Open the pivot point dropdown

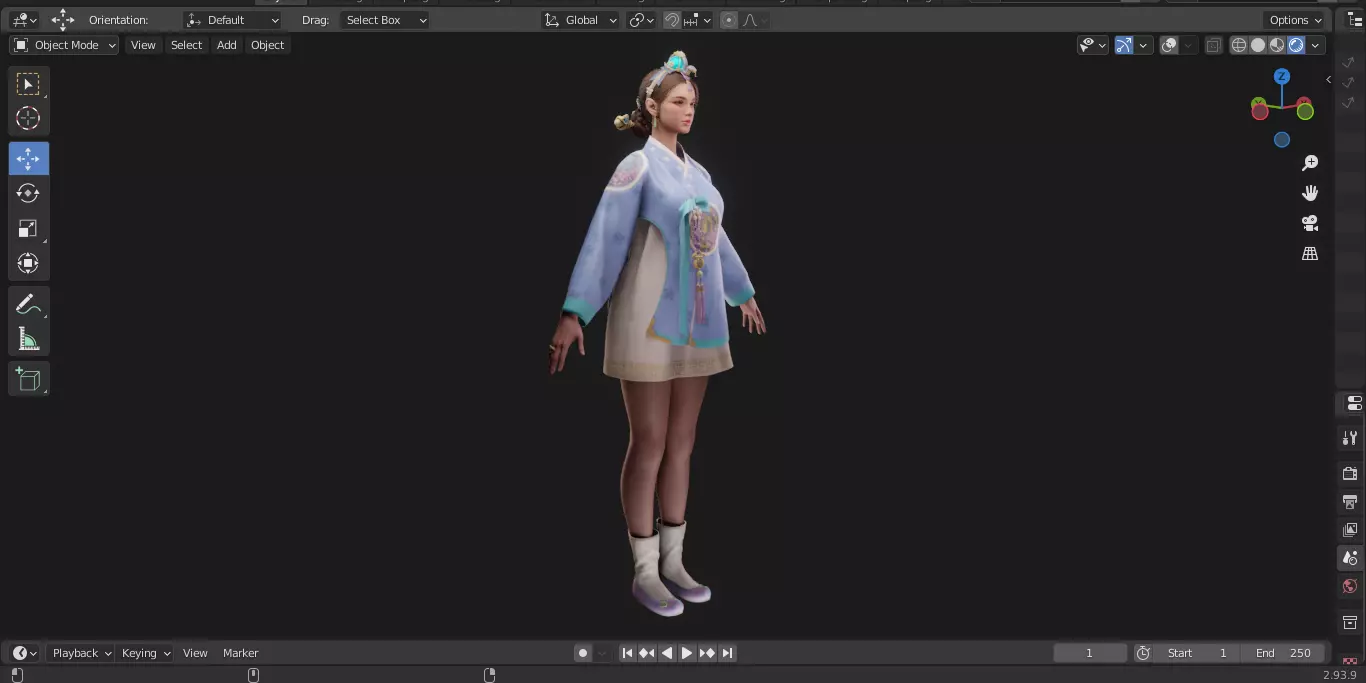pos(641,20)
